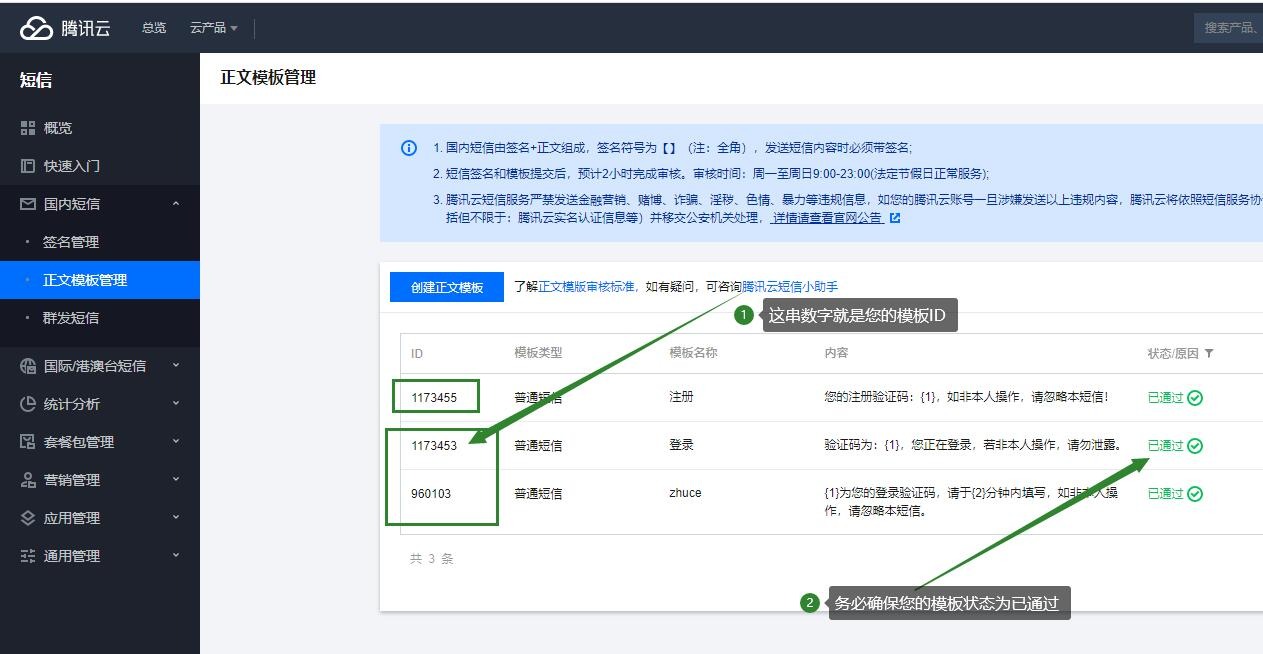The width and height of the screenshot is (1263, 654).
Task: Click approved checkmark icon for 注册 row
Action: 1195,398
